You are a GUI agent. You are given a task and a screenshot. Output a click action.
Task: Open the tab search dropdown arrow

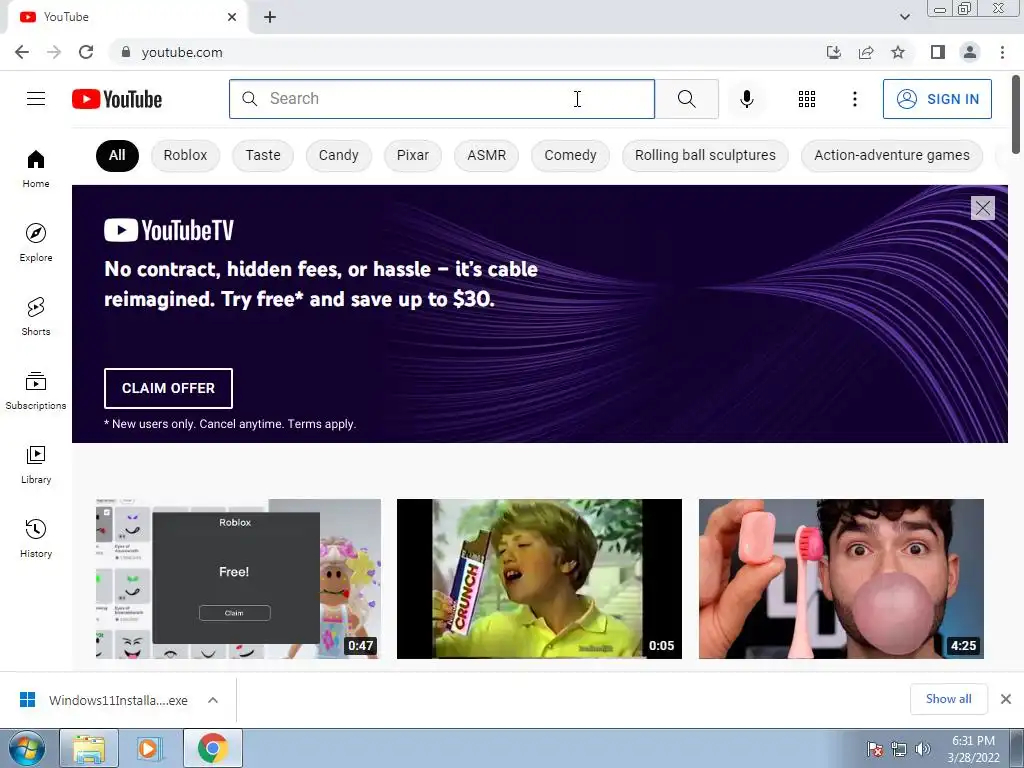pos(904,17)
